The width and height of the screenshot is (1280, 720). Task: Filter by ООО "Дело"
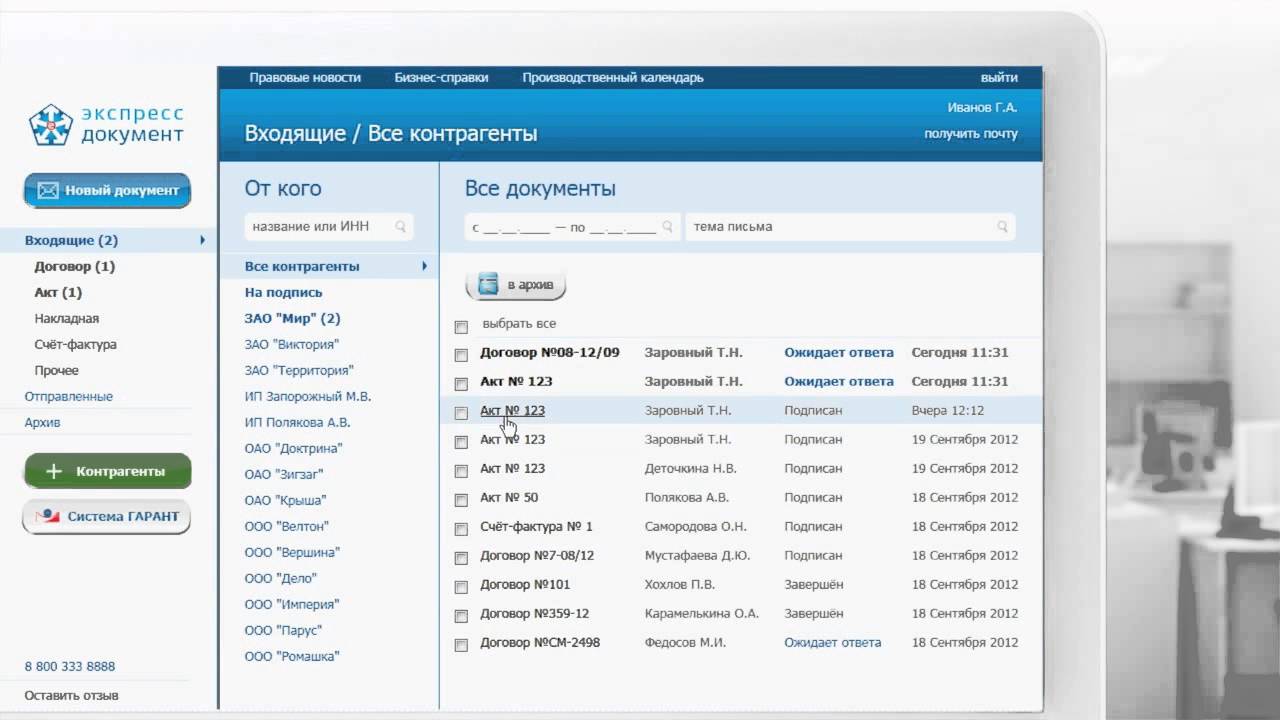(281, 578)
